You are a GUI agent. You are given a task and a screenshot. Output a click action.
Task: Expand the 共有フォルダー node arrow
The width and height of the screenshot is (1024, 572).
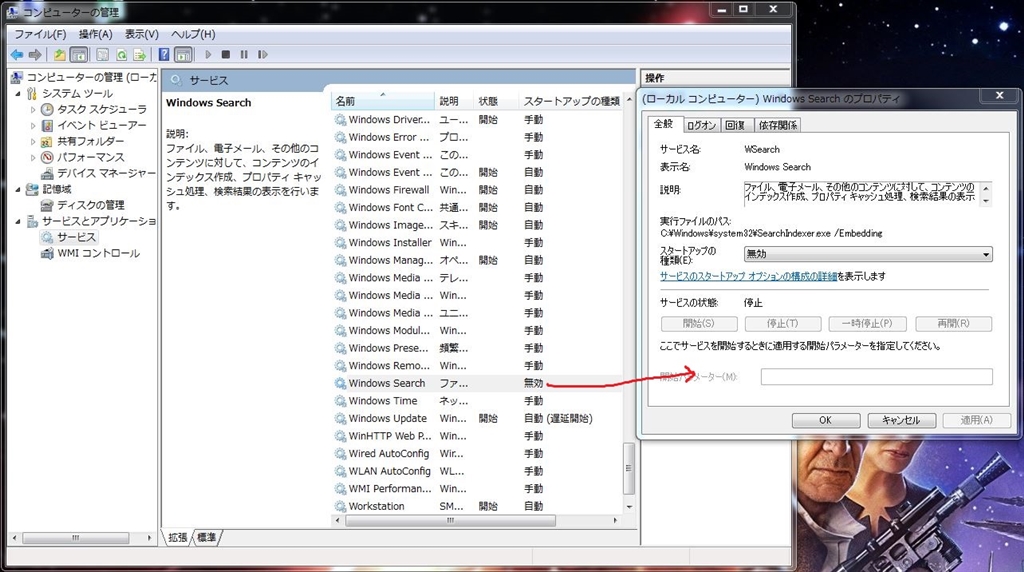pos(33,141)
